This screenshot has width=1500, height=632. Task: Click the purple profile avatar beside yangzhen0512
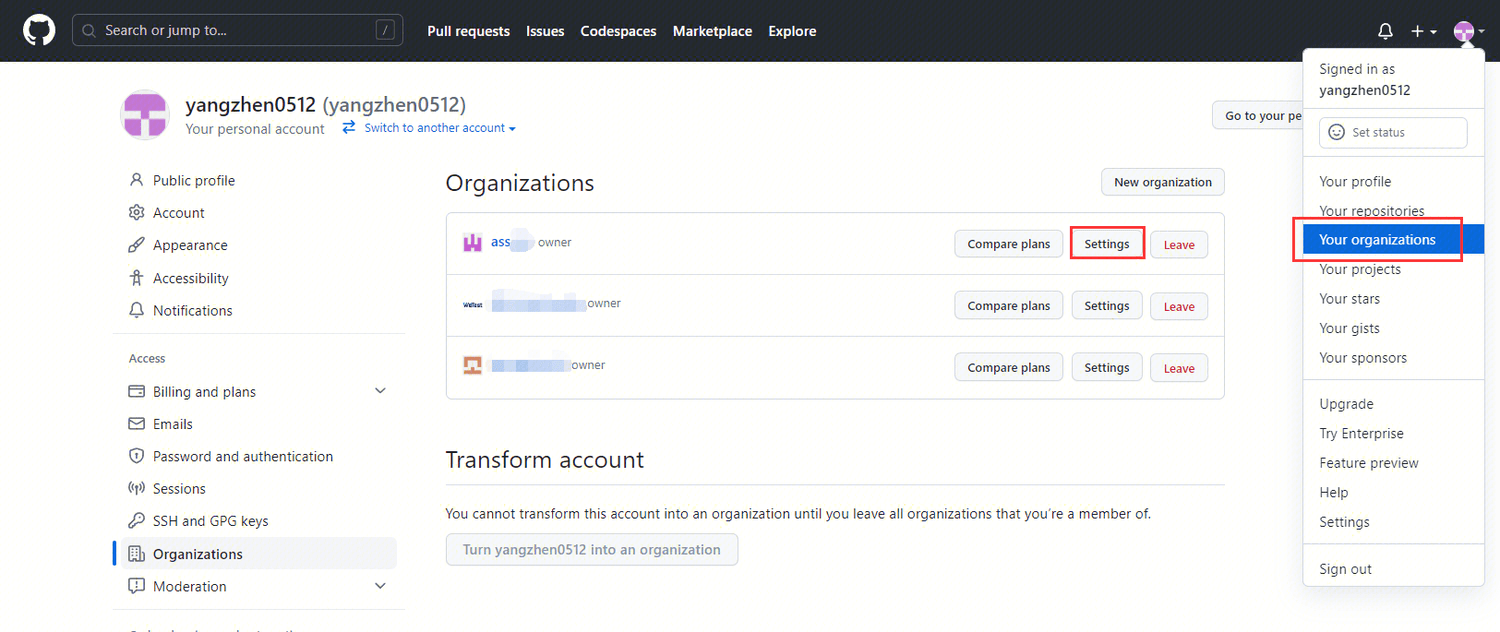[145, 114]
